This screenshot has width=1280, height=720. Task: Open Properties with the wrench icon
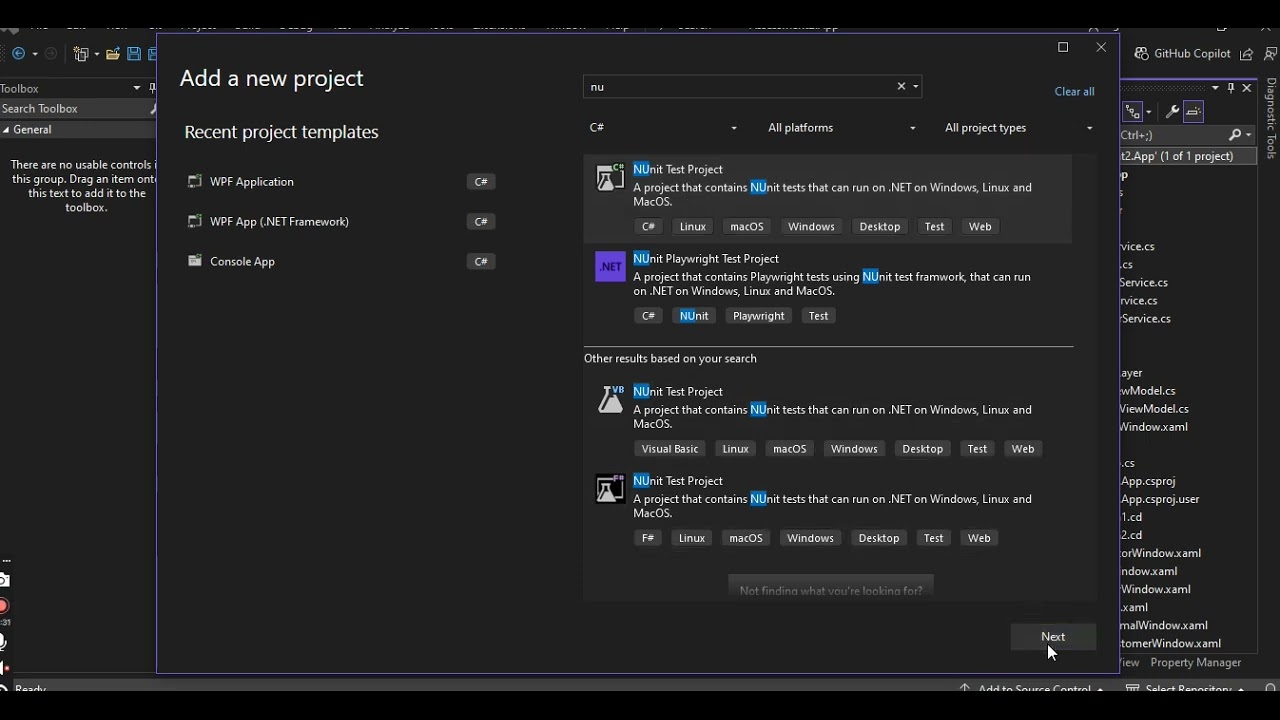(1172, 112)
